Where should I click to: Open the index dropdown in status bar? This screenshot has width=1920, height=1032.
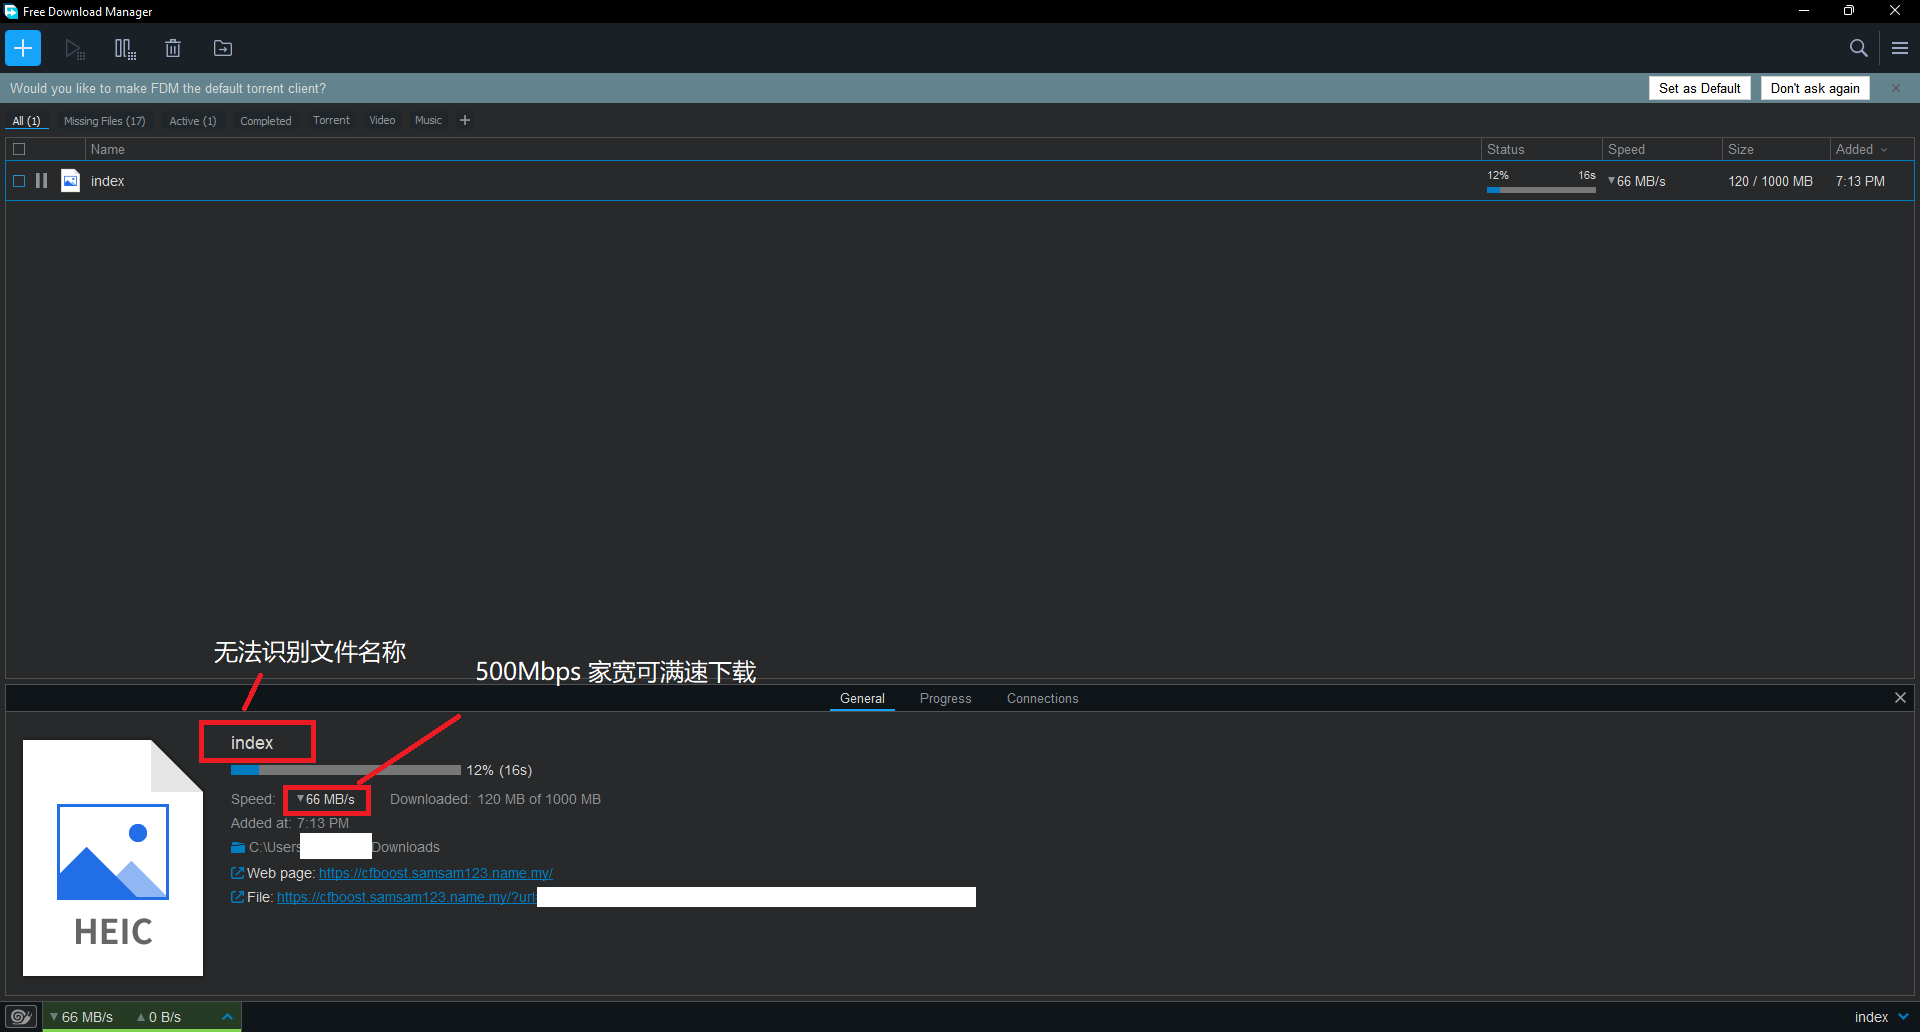(x=1903, y=1017)
